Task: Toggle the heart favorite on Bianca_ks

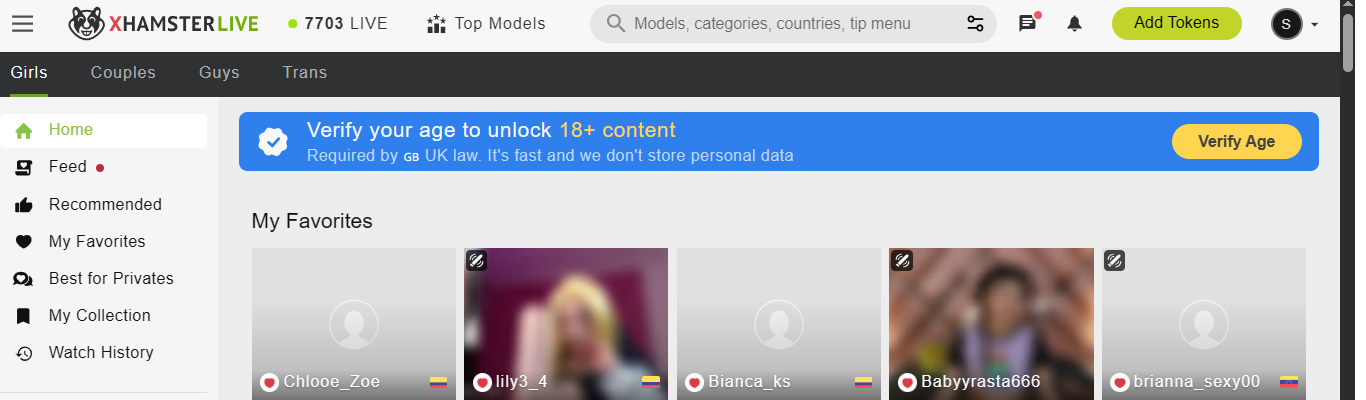Action: pos(694,382)
